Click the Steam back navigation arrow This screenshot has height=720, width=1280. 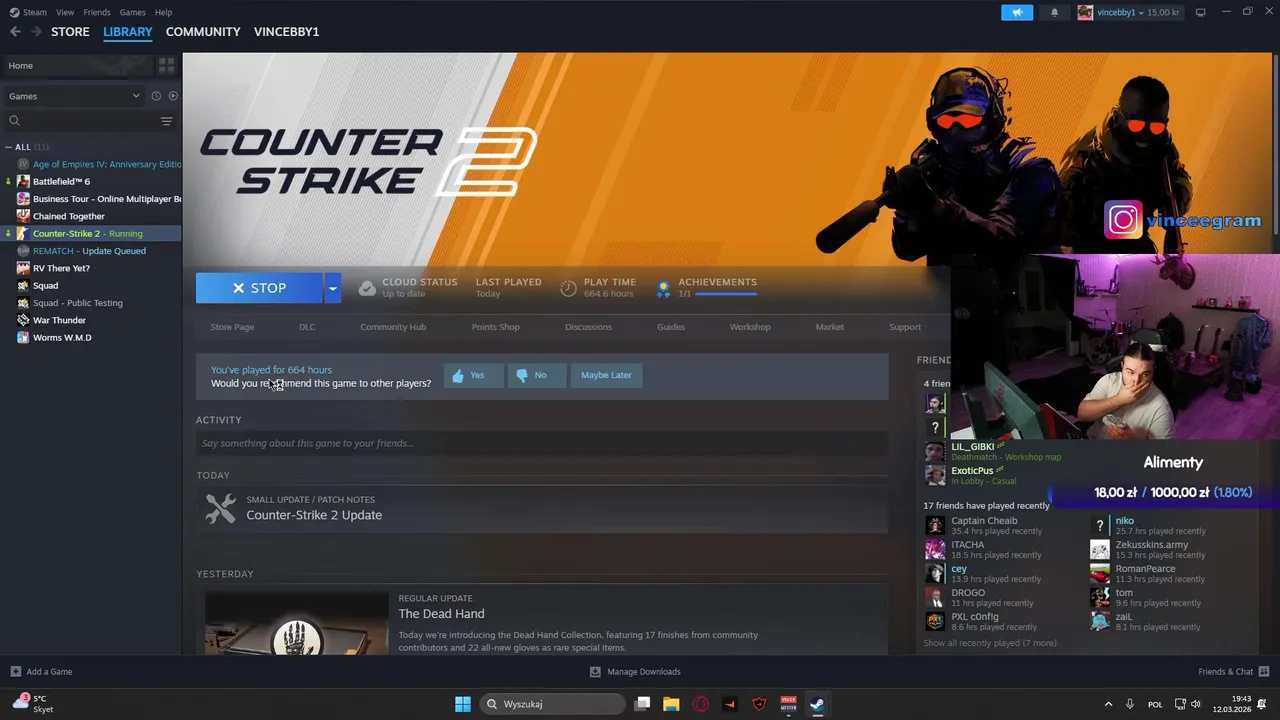tap(15, 32)
